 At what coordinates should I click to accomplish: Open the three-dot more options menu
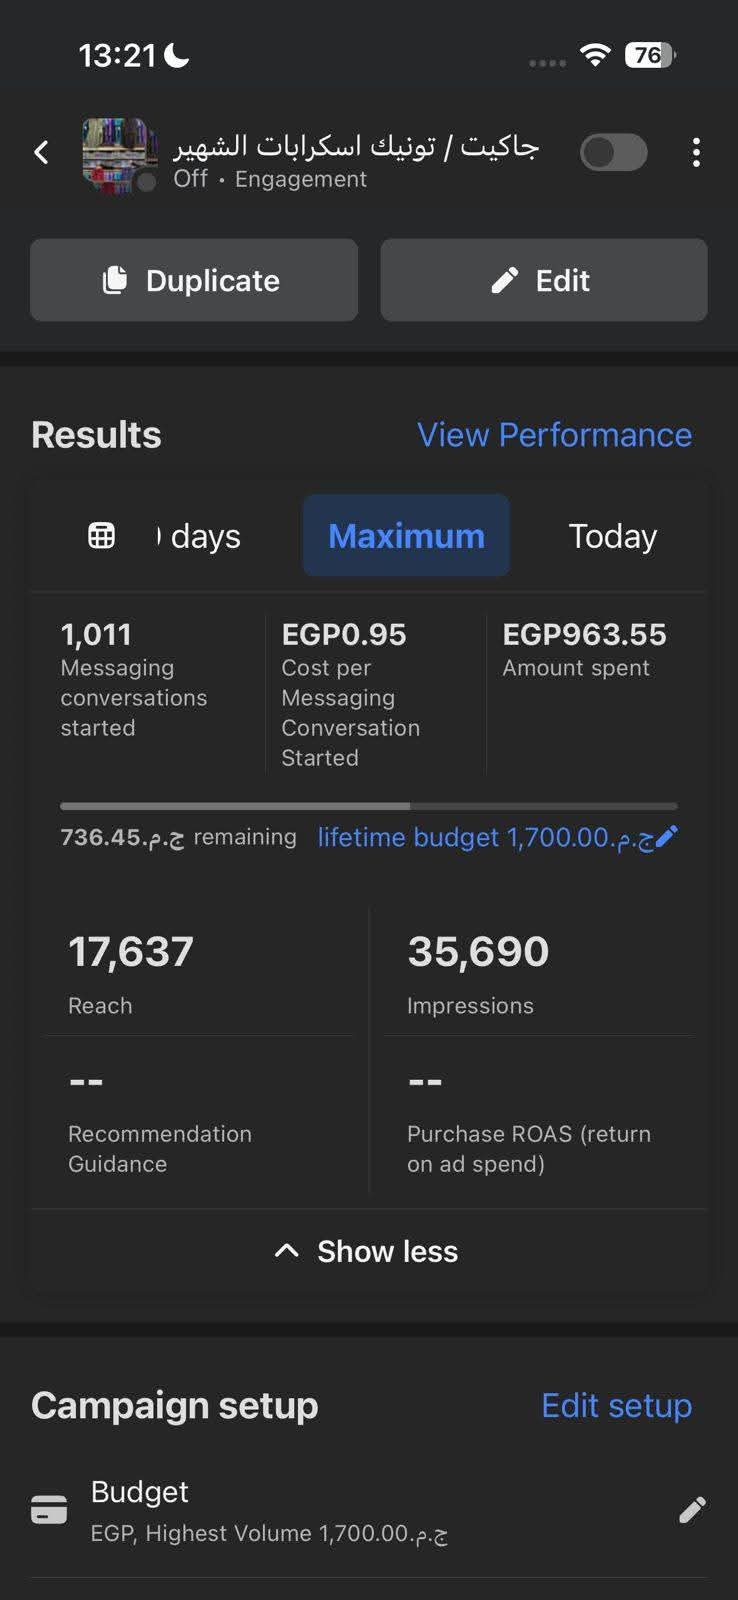[696, 153]
